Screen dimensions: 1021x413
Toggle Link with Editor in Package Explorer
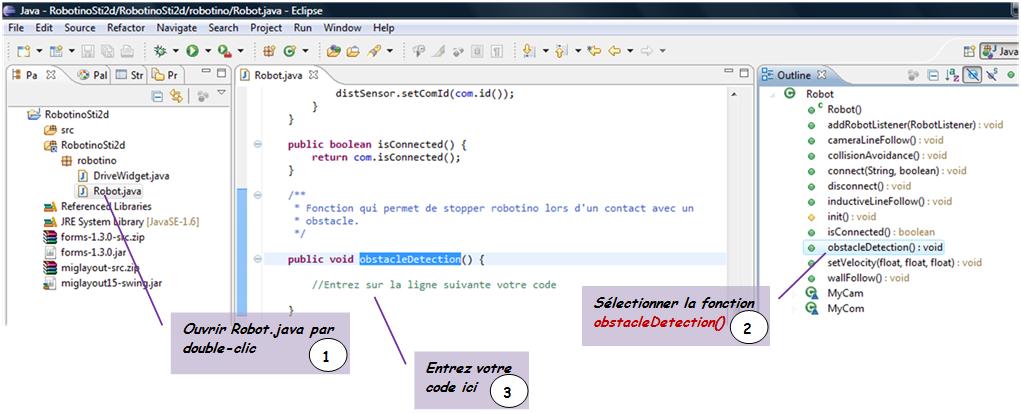(x=177, y=96)
